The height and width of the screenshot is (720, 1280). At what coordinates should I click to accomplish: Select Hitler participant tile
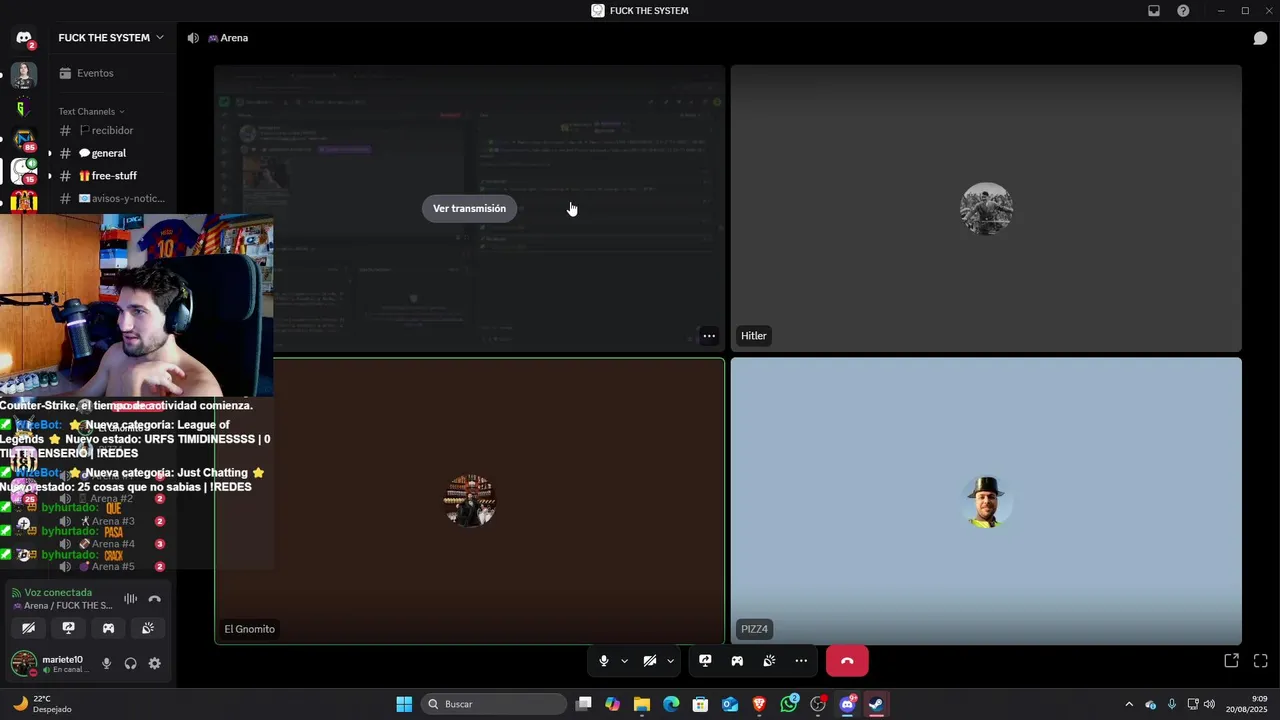point(986,208)
